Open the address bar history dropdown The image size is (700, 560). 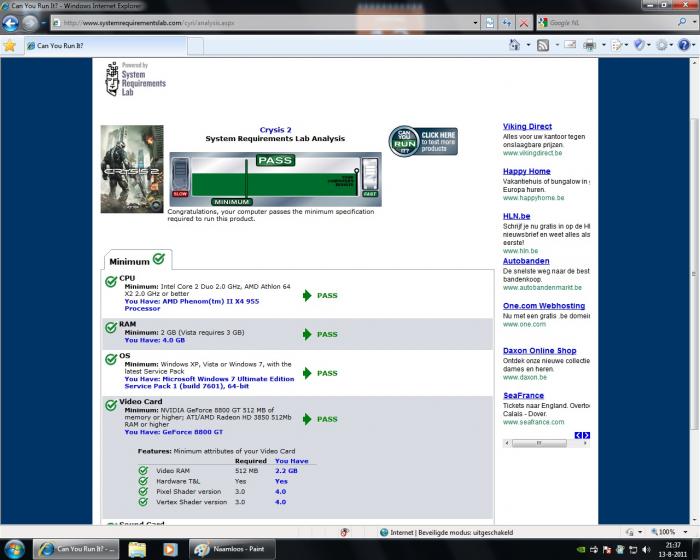(474, 22)
